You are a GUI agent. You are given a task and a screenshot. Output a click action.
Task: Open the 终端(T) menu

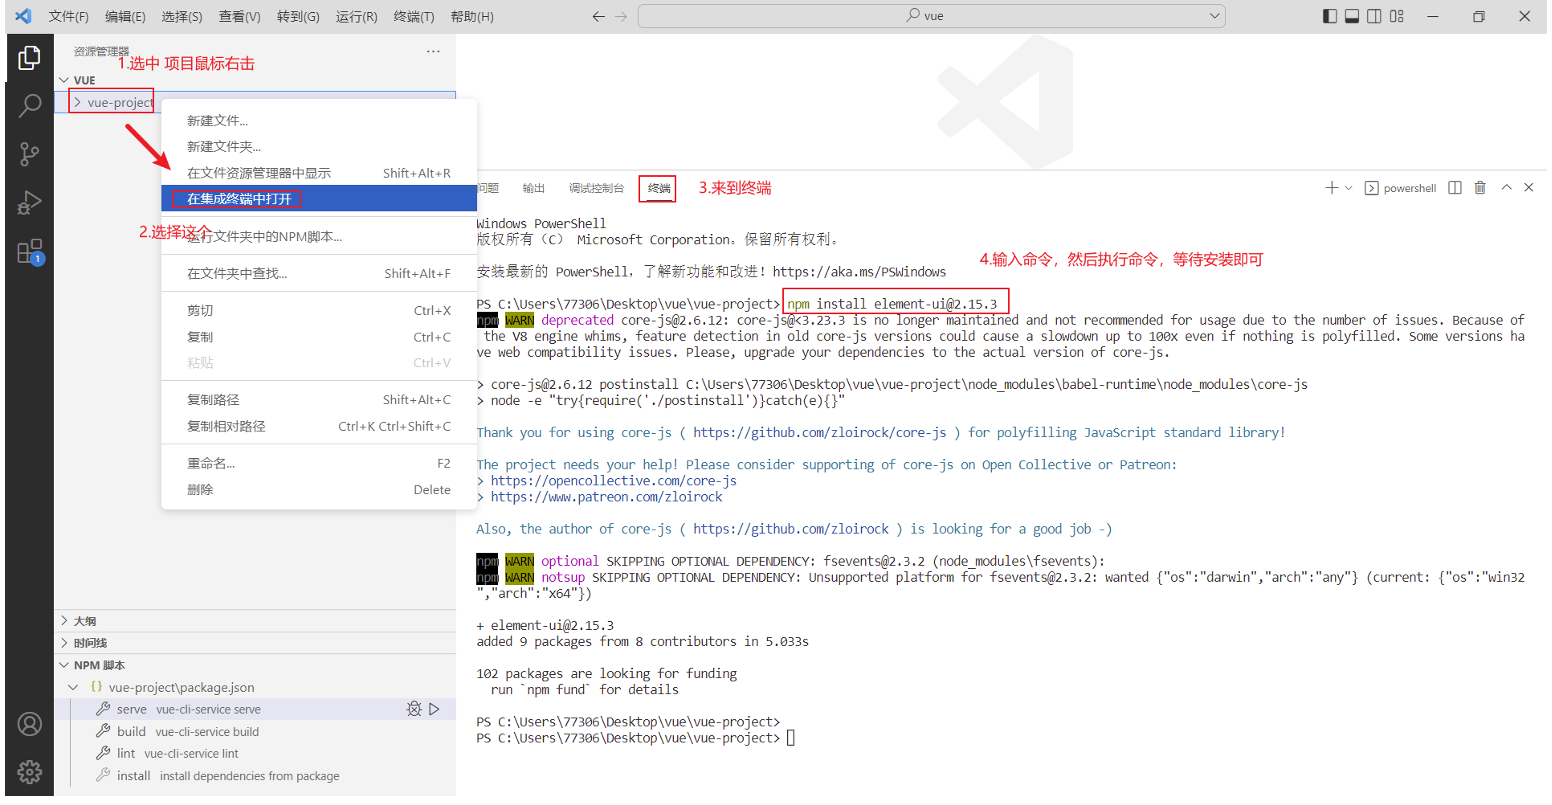pyautogui.click(x=413, y=16)
